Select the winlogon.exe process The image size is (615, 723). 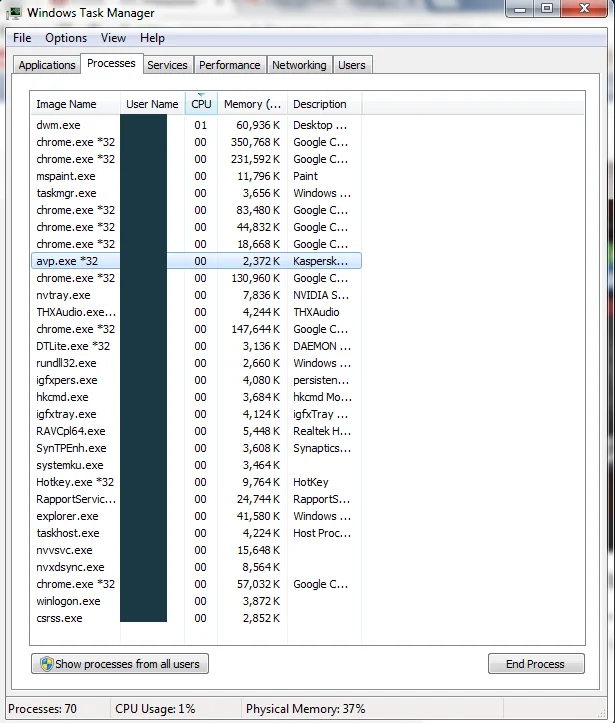click(x=196, y=601)
